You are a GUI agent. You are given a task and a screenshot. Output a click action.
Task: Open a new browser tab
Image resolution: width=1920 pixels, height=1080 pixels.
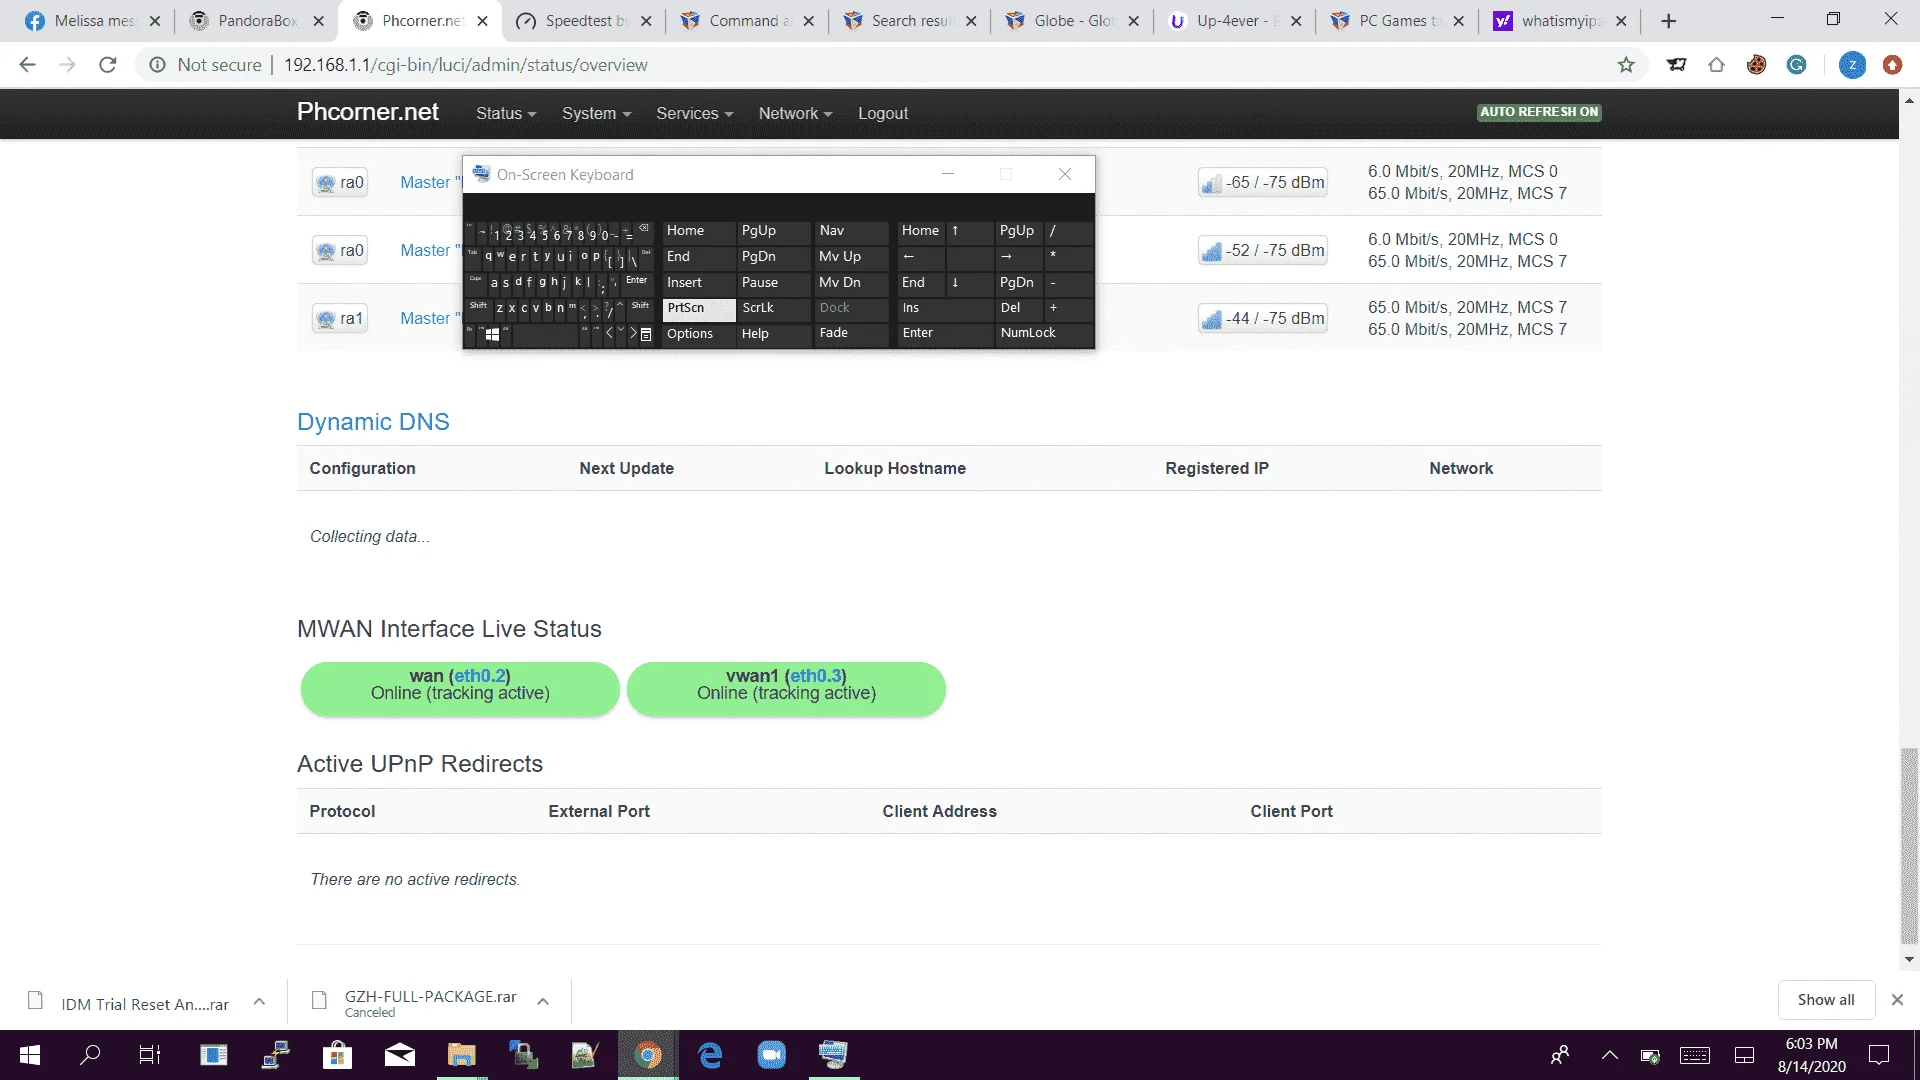1668,21
